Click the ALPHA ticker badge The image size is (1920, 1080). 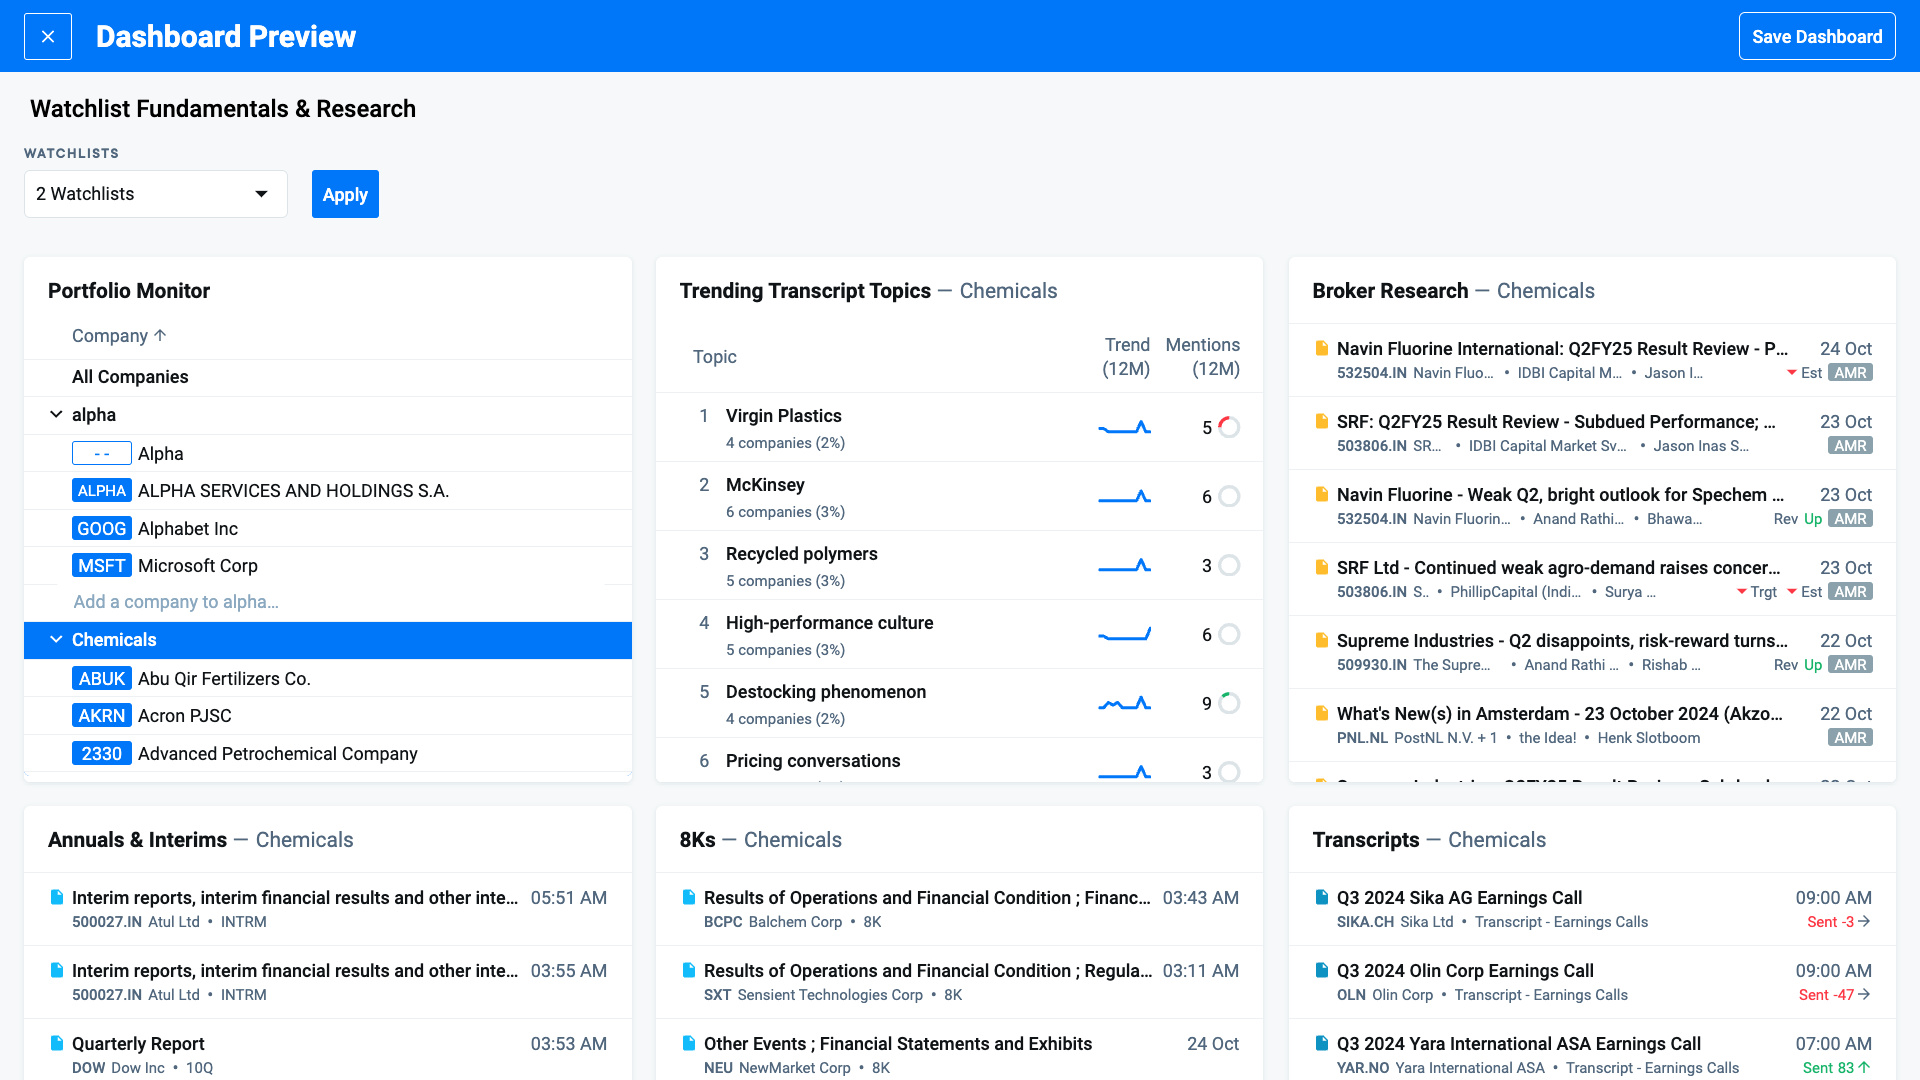coord(102,491)
